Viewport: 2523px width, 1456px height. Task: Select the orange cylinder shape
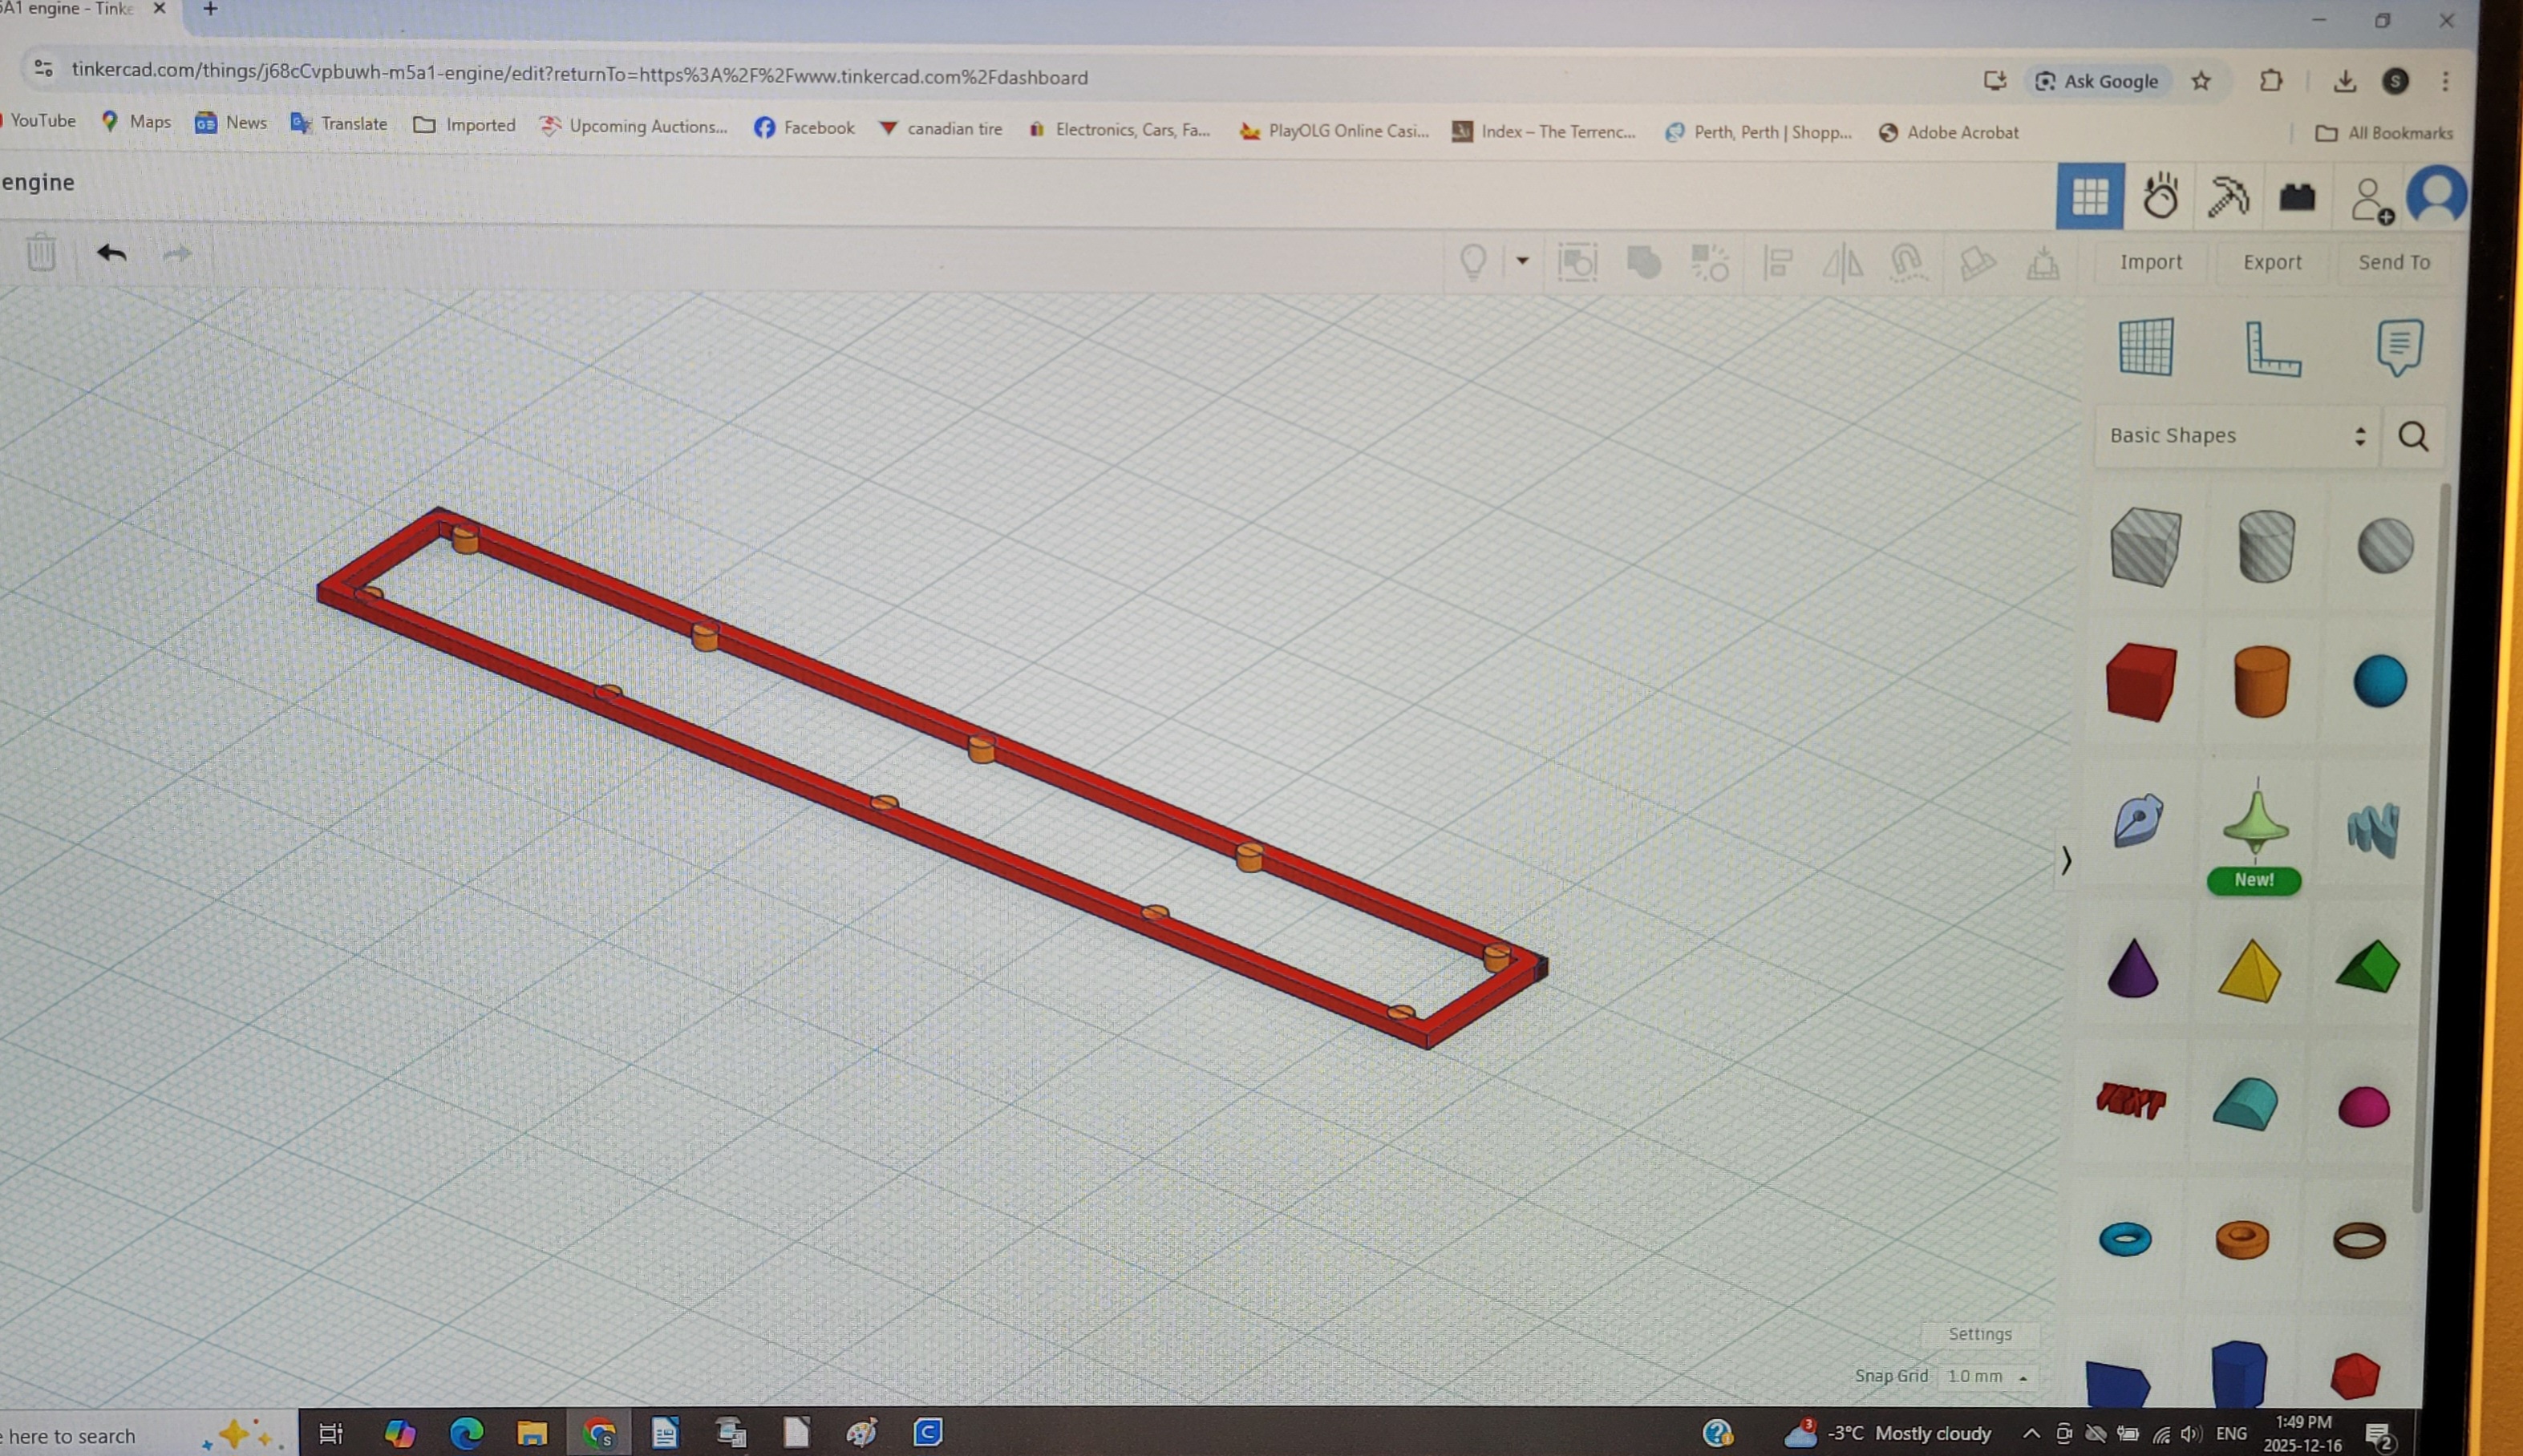point(2261,682)
